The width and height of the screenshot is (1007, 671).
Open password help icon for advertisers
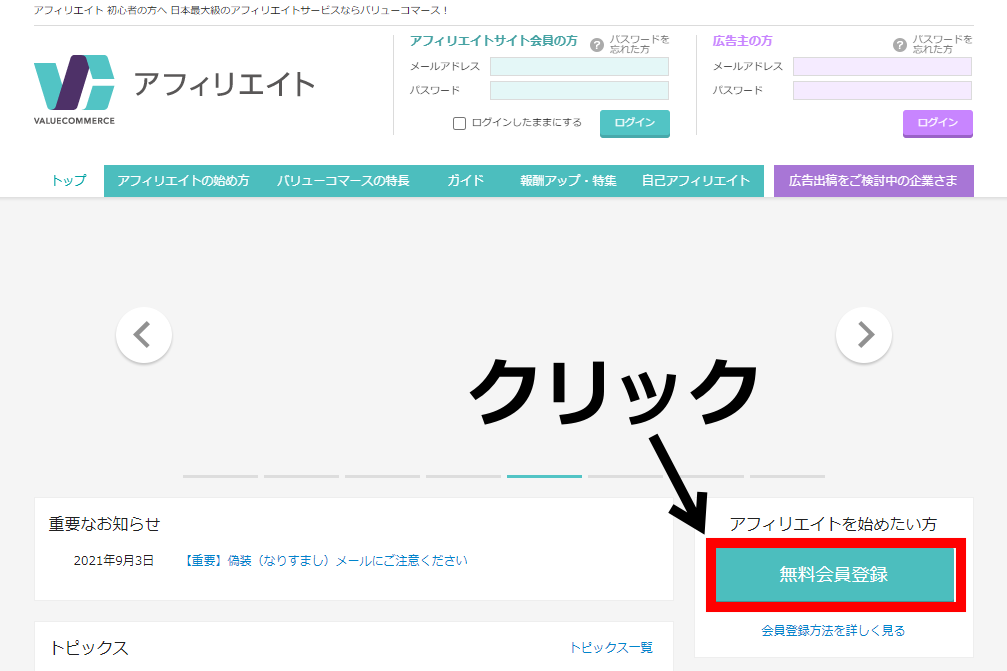click(x=900, y=45)
